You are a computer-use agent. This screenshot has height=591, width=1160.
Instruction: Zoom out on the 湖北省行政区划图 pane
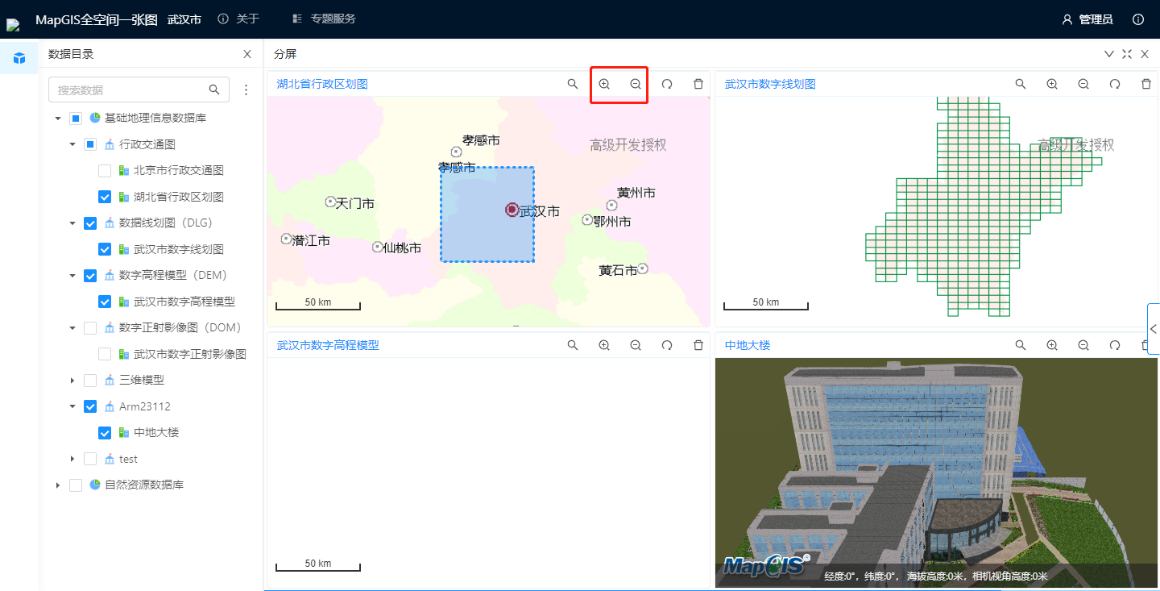(x=635, y=84)
